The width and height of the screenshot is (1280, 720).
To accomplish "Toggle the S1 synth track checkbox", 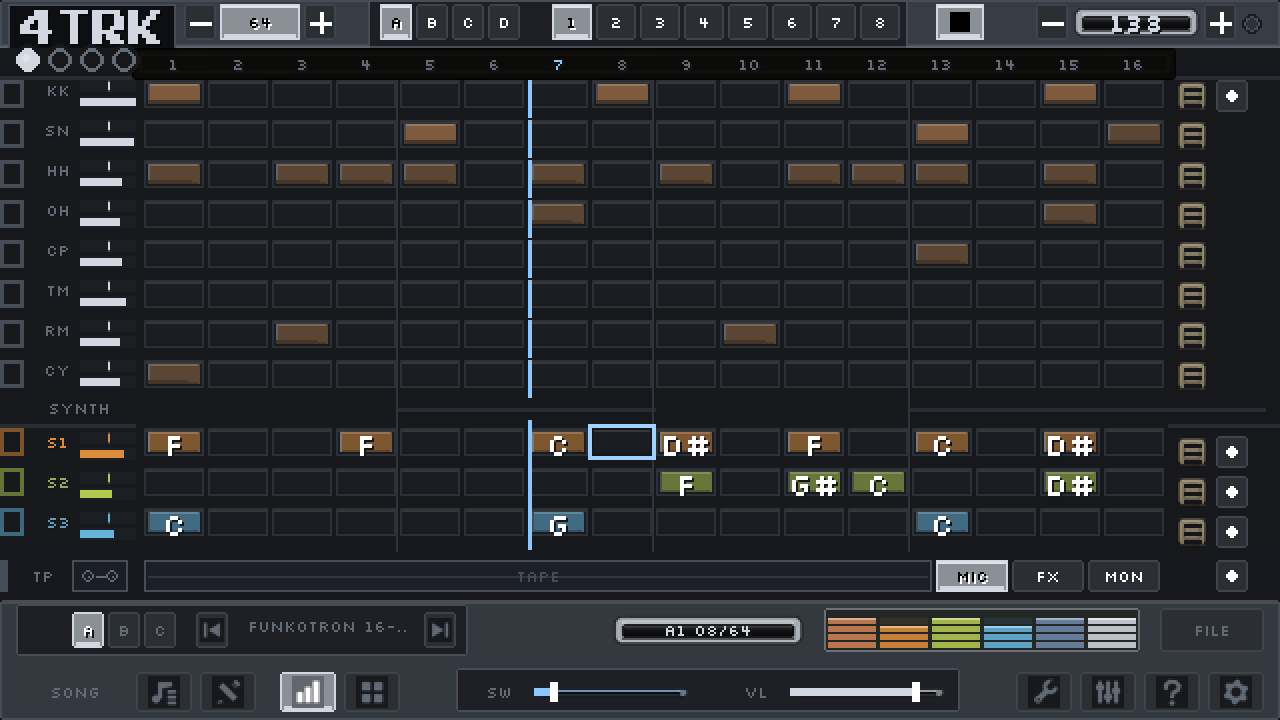I will [x=12, y=442].
